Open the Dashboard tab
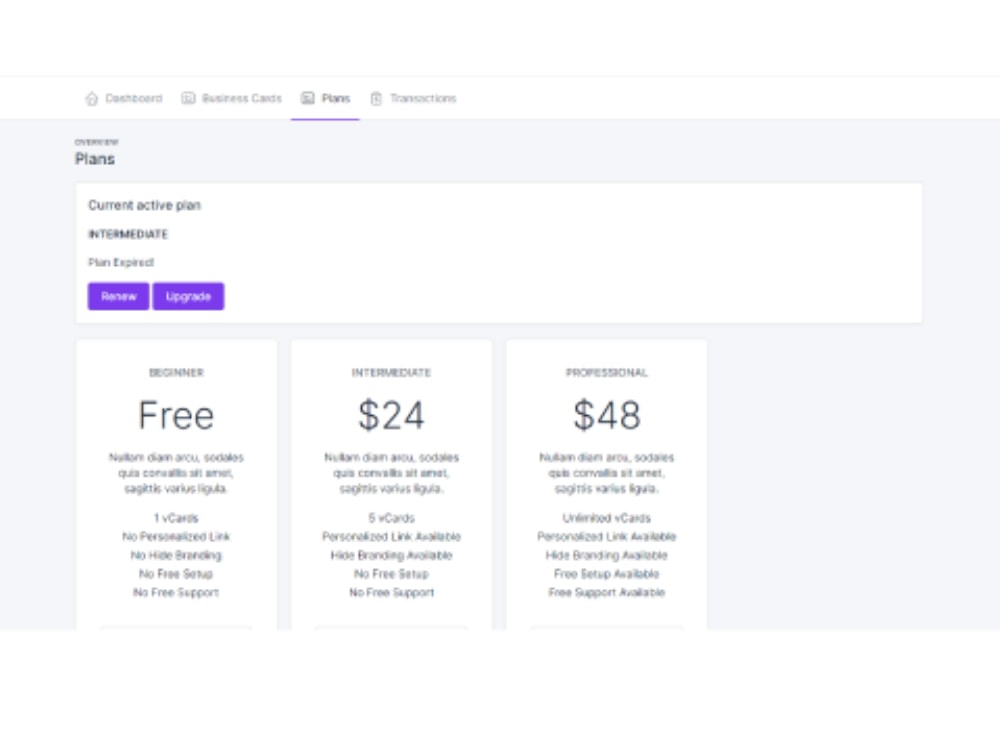Image resolution: width=1000 pixels, height=750 pixels. 124,98
